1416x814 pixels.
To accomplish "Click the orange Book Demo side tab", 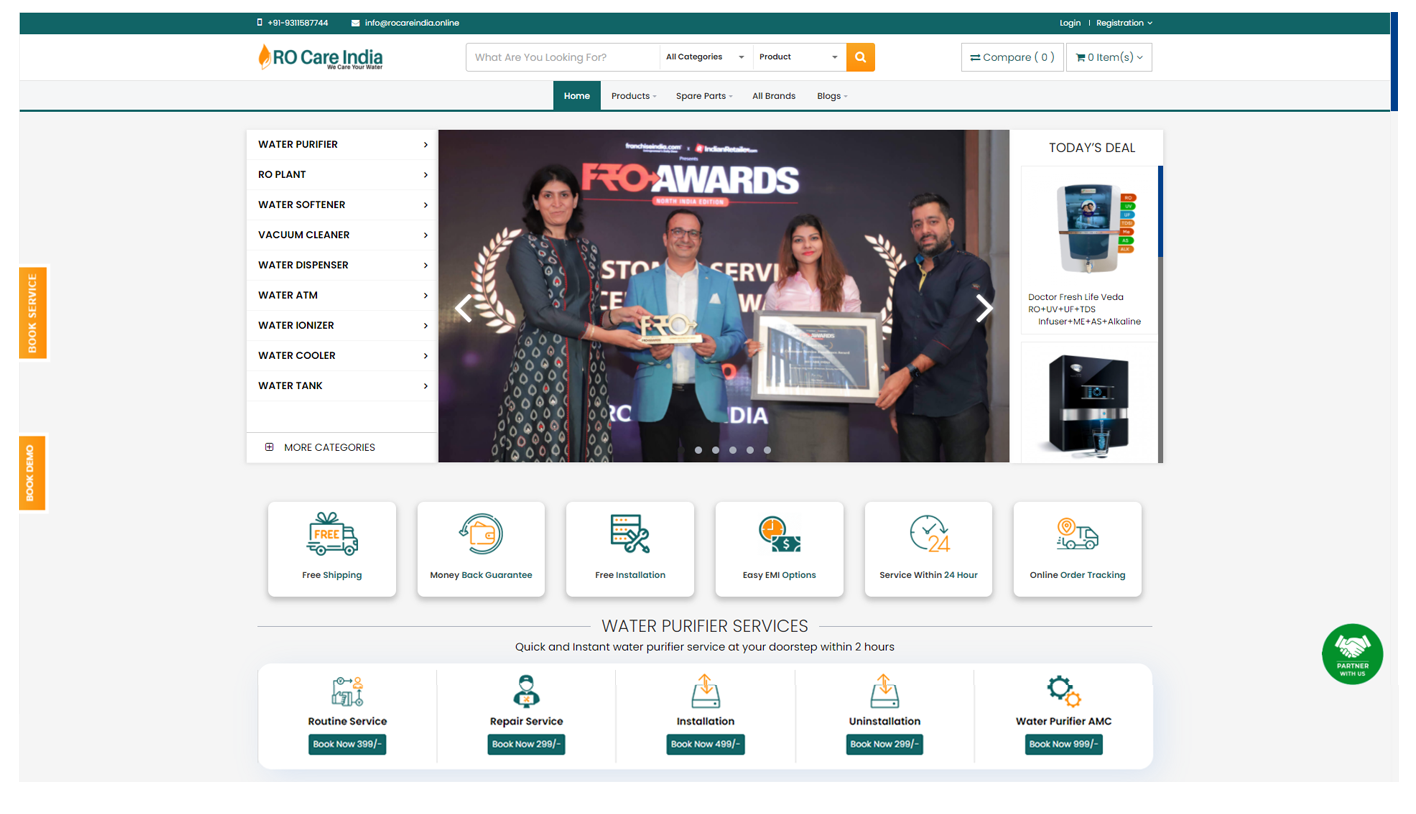I will 33,473.
